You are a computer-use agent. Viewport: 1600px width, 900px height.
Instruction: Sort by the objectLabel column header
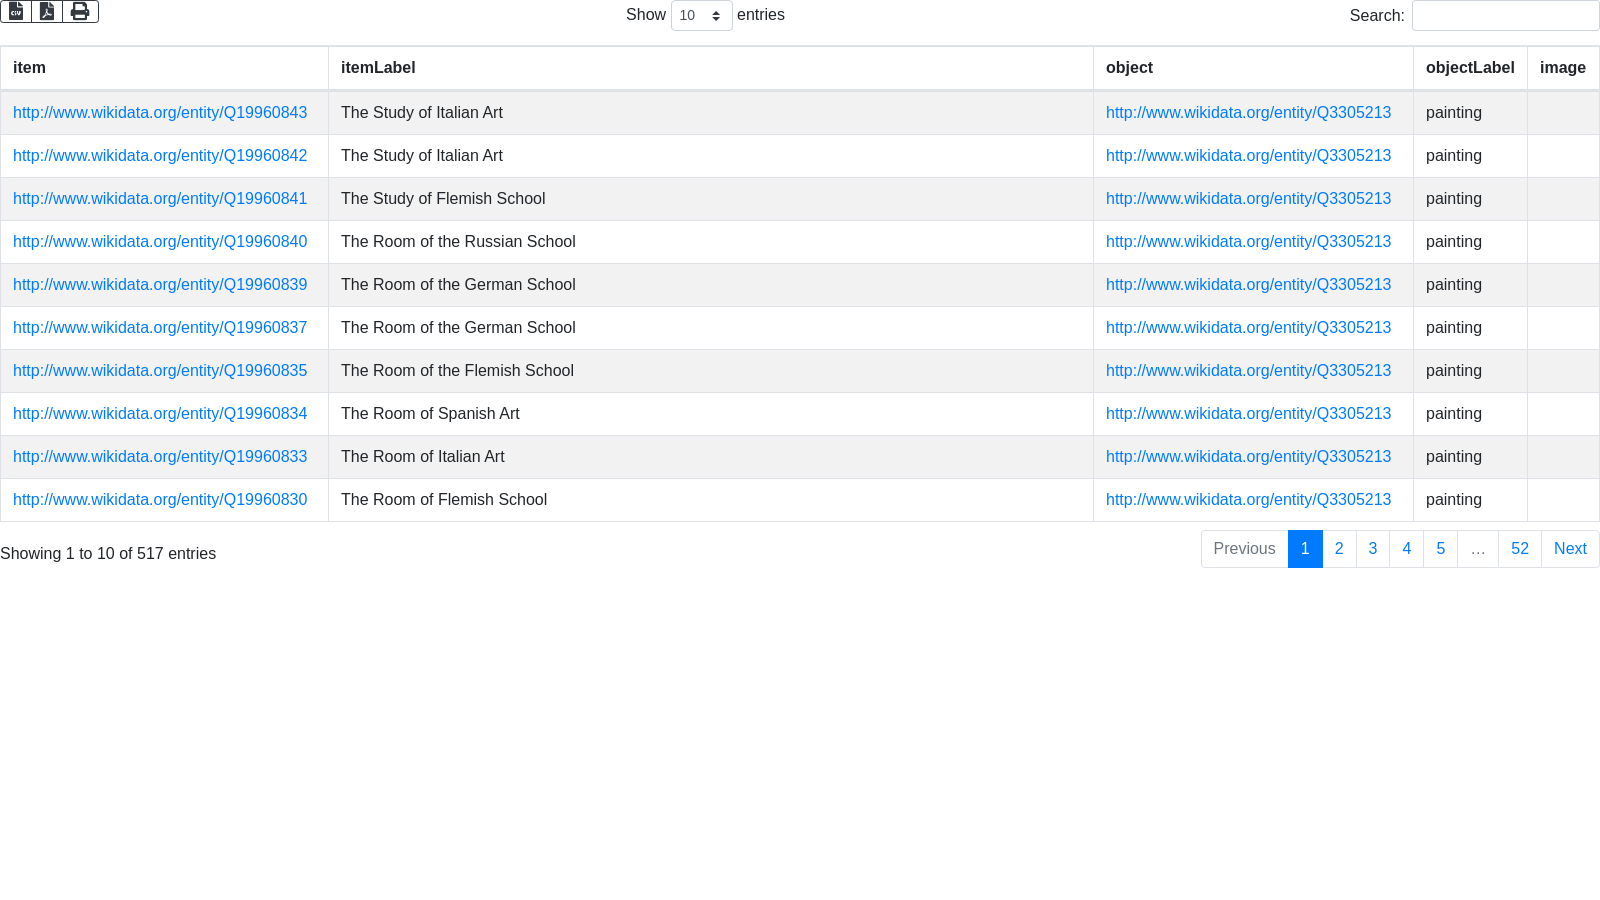pyautogui.click(x=1469, y=68)
